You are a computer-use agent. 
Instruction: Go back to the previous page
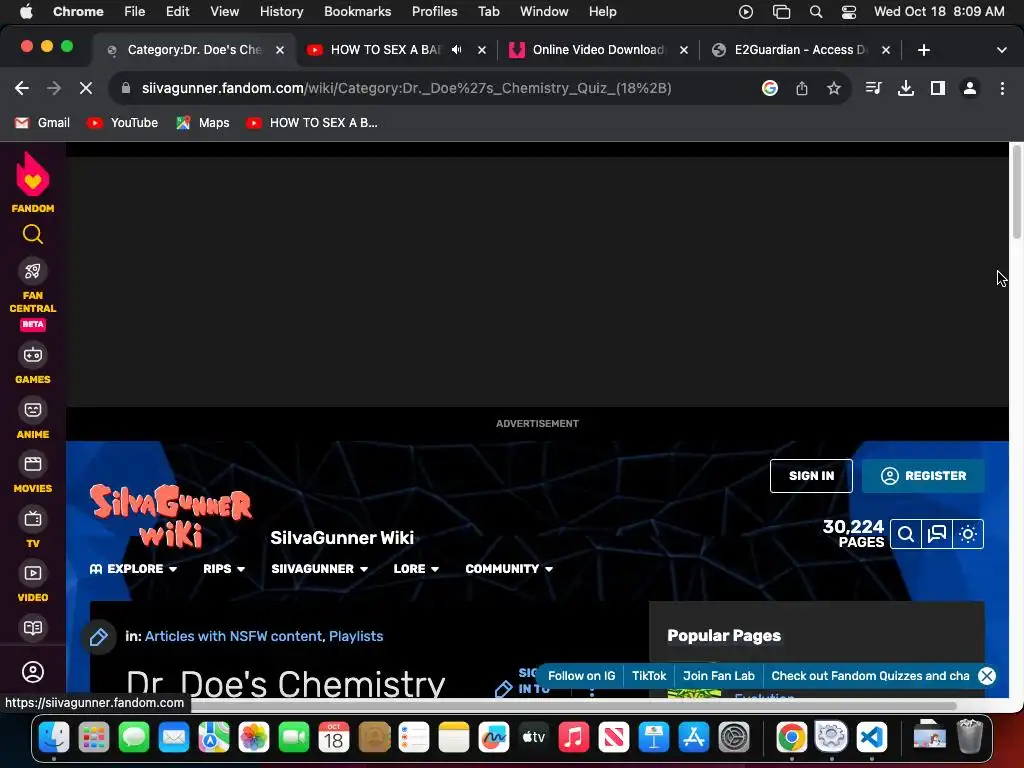(x=22, y=88)
